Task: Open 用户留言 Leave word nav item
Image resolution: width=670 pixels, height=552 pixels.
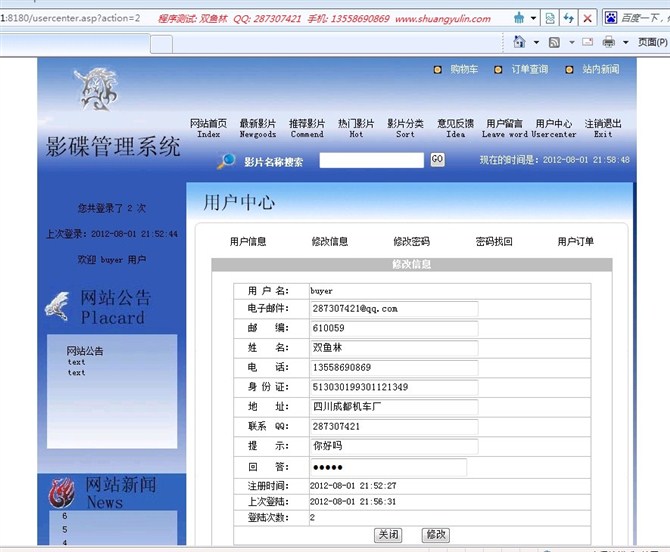Action: (505, 129)
